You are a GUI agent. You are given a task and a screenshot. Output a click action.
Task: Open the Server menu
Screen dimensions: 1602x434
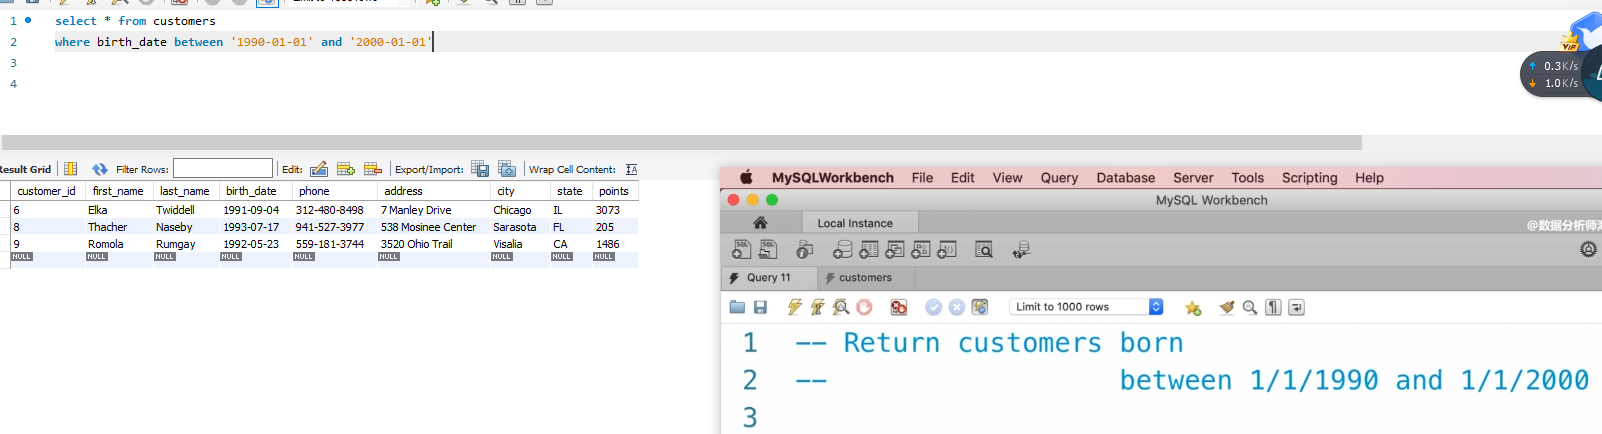click(x=1193, y=177)
